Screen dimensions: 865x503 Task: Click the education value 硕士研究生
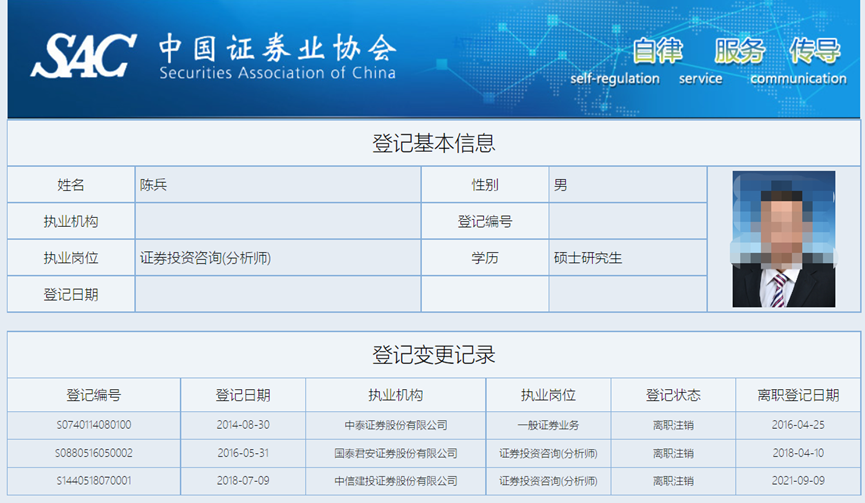tap(588, 258)
